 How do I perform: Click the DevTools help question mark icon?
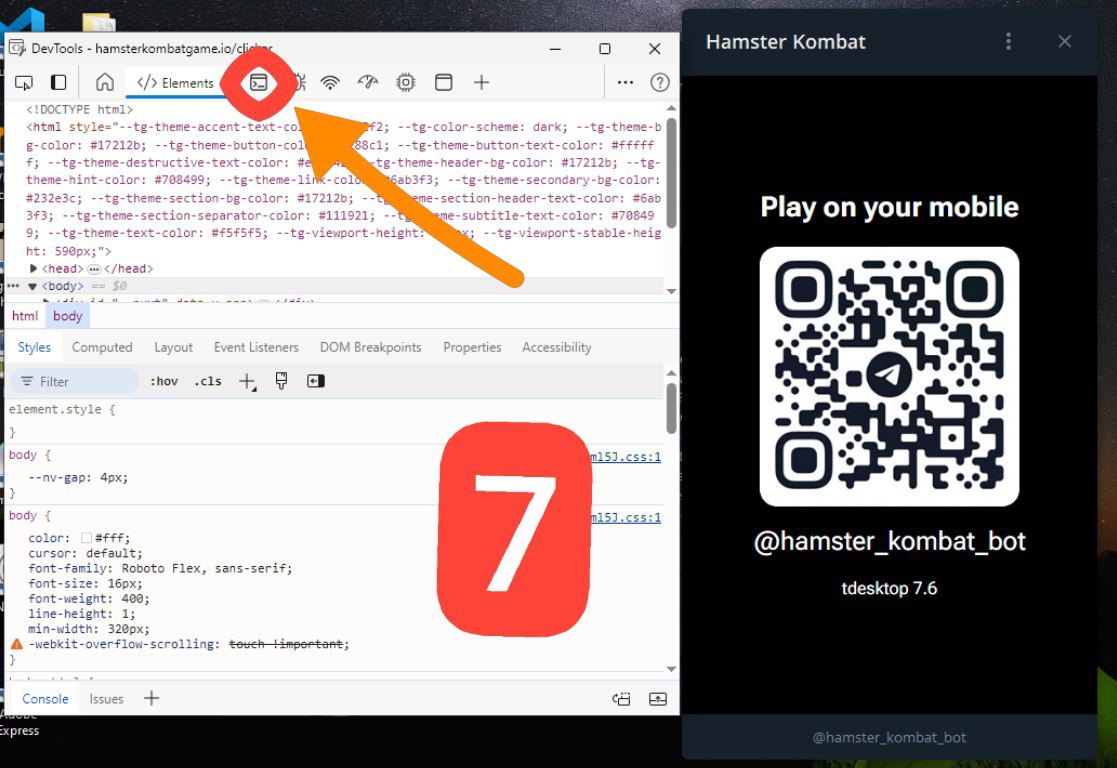pos(660,83)
